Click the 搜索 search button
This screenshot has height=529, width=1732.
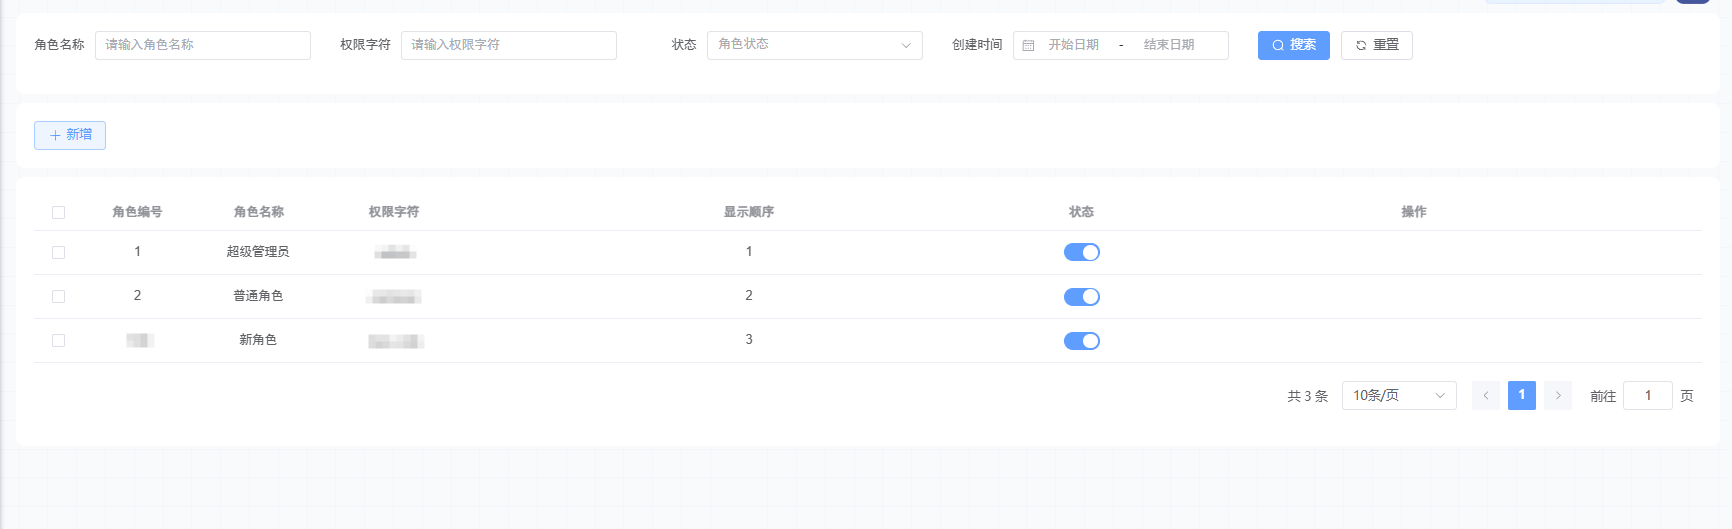tap(1293, 45)
